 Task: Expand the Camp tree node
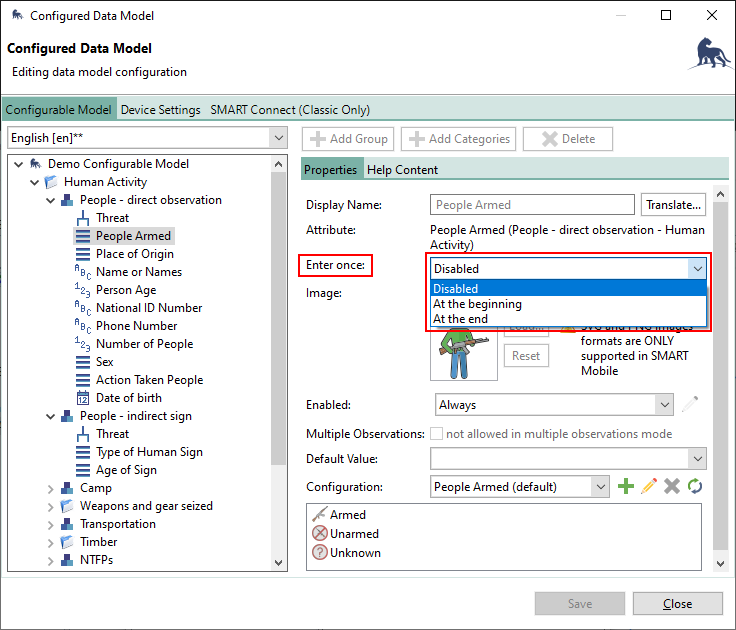tap(51, 488)
